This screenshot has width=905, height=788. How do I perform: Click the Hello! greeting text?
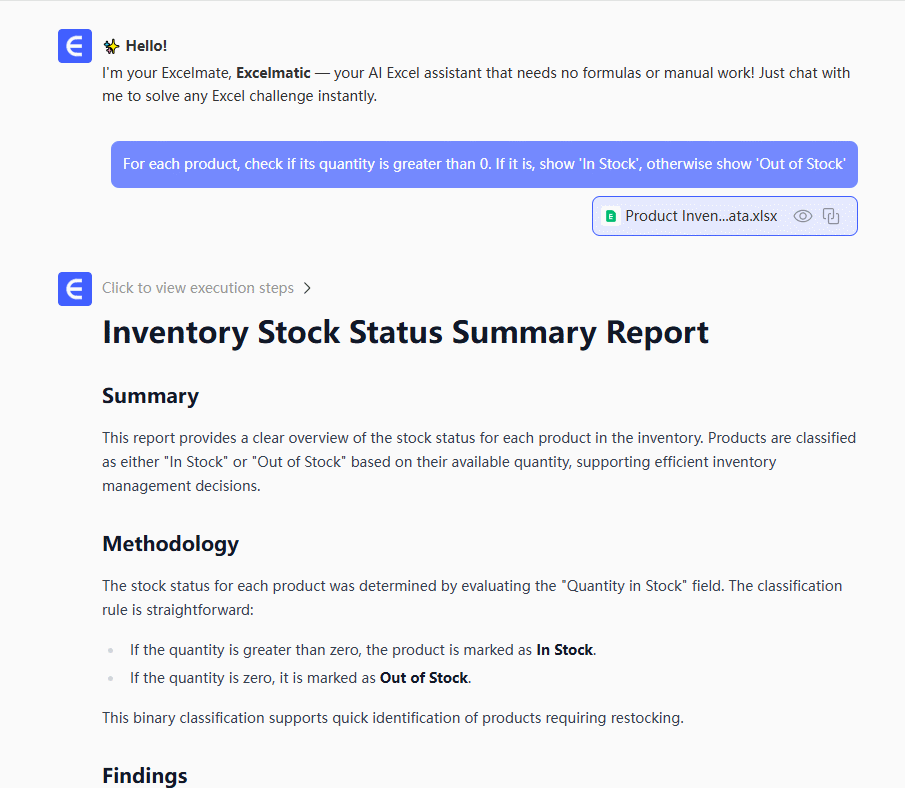(146, 46)
